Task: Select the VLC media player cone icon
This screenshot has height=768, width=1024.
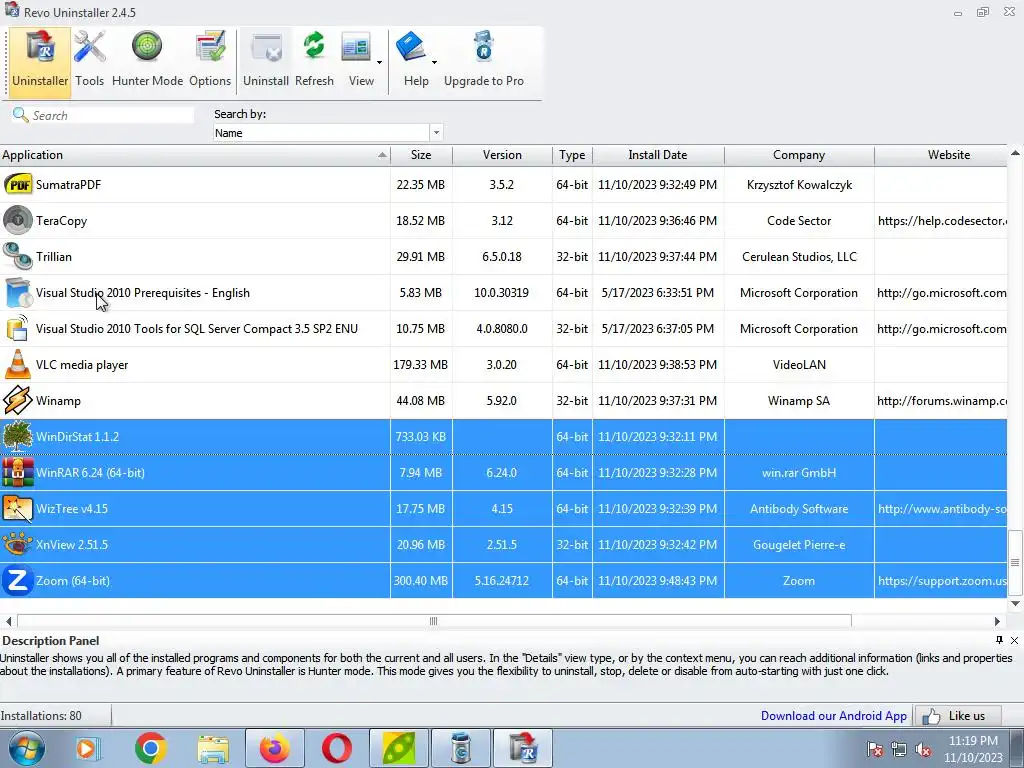Action: coord(18,364)
